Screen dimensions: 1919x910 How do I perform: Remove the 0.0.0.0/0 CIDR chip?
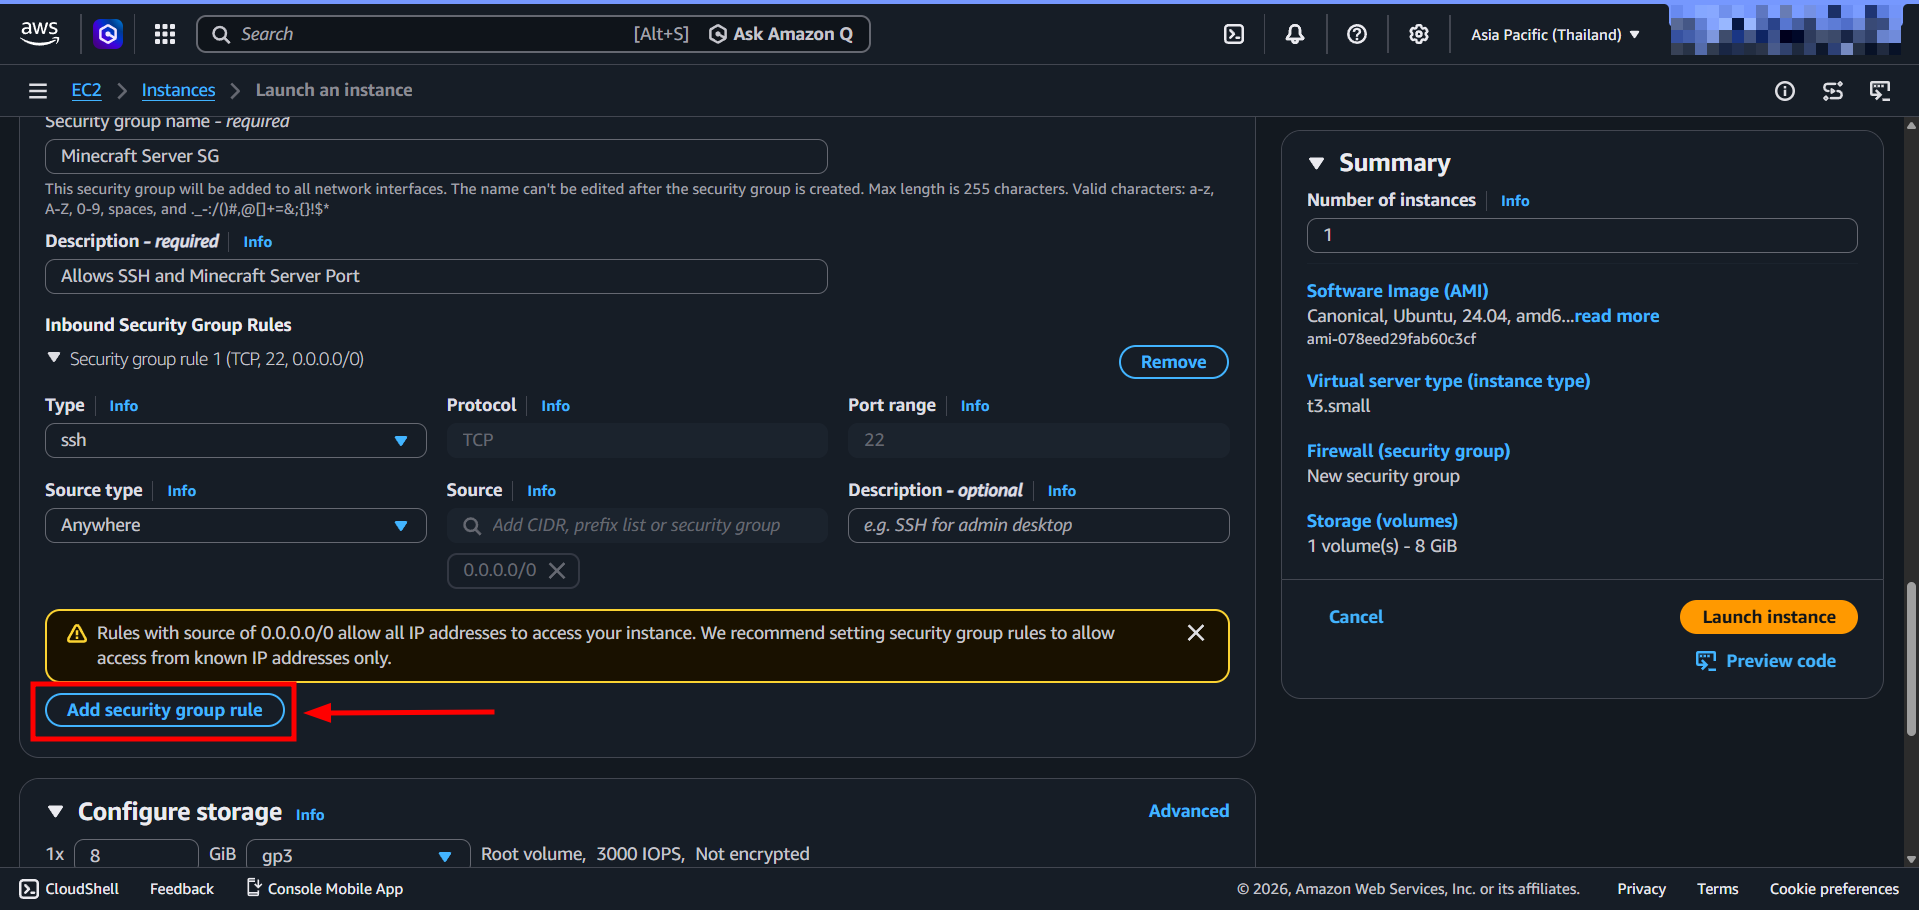tap(557, 570)
